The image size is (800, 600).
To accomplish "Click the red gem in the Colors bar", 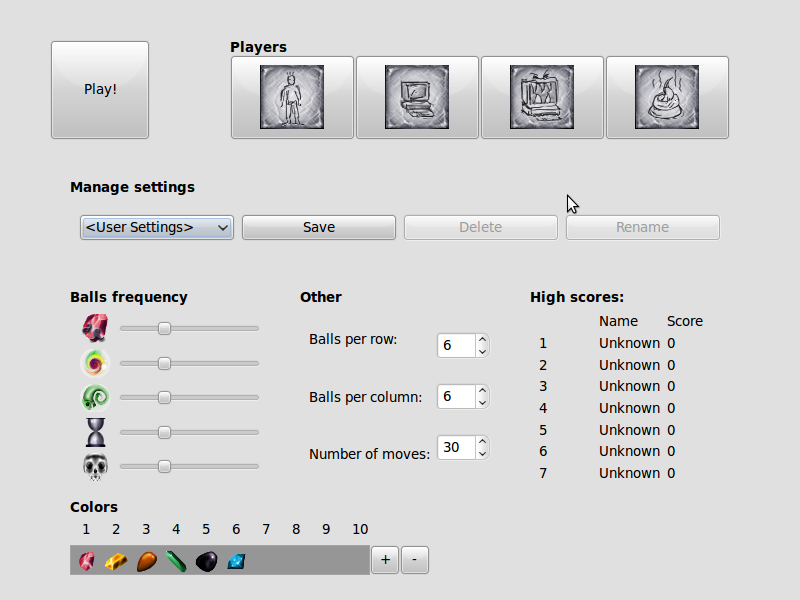I will tap(87, 561).
